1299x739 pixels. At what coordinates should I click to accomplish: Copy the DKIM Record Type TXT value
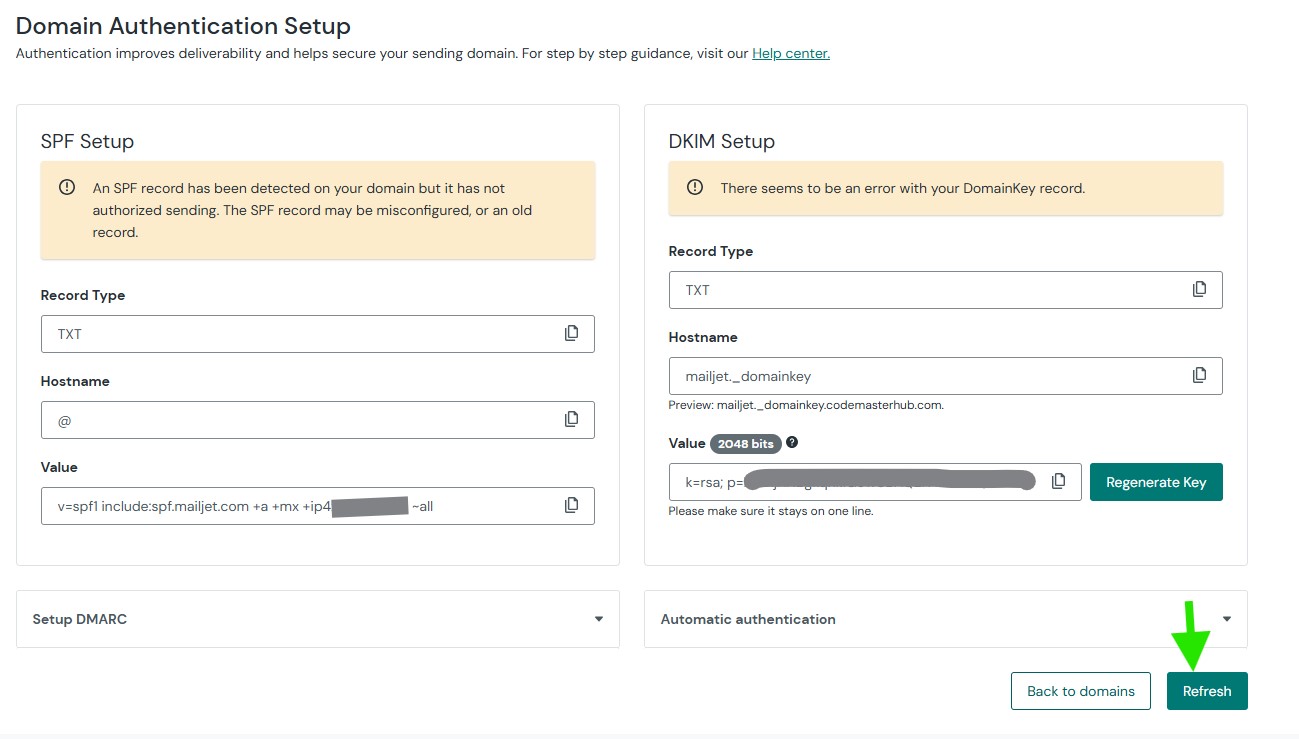click(1199, 290)
